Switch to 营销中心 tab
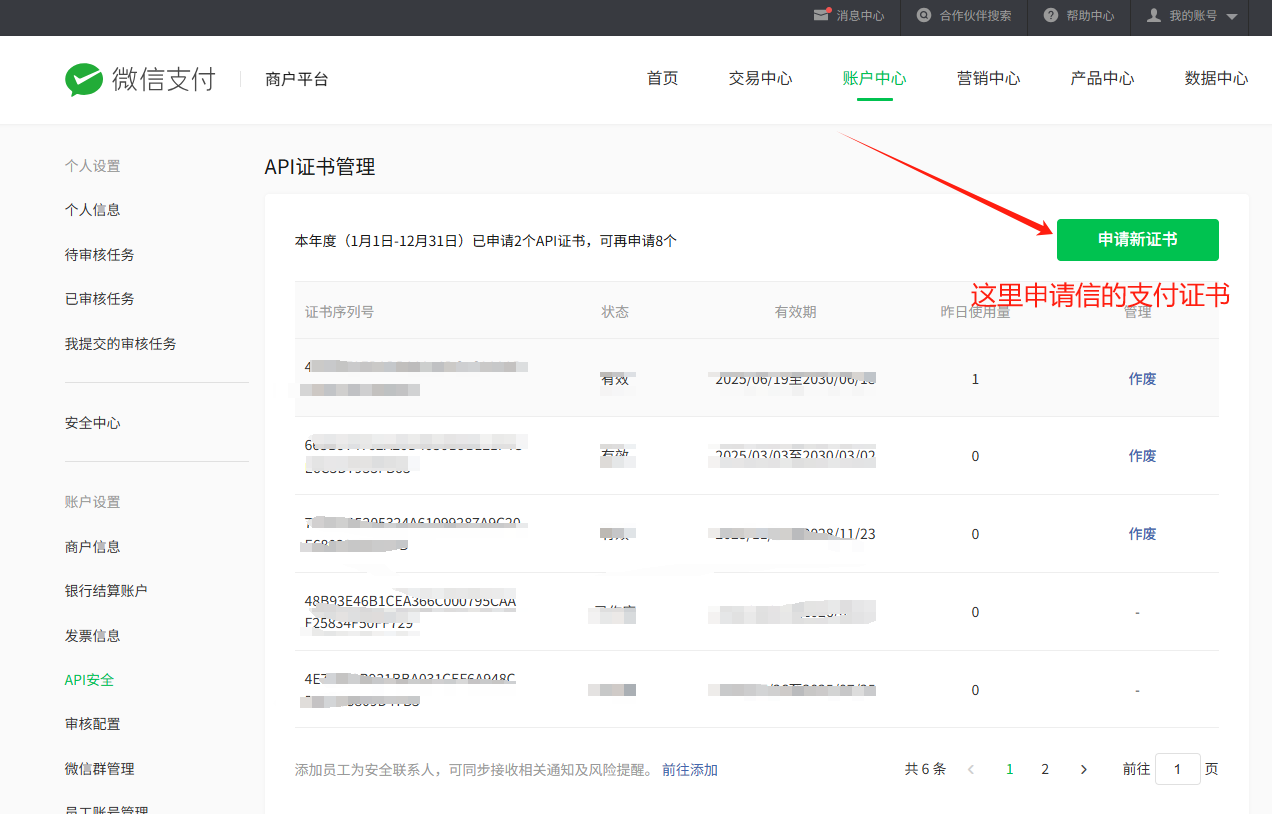The image size is (1272, 814). point(988,79)
